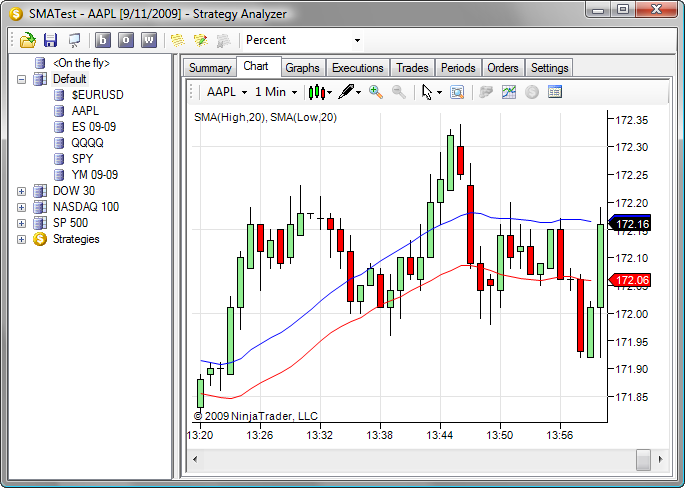This screenshot has height=488, width=685.
Task: Click the 171.95 price axis label
Action: pyautogui.click(x=631, y=342)
